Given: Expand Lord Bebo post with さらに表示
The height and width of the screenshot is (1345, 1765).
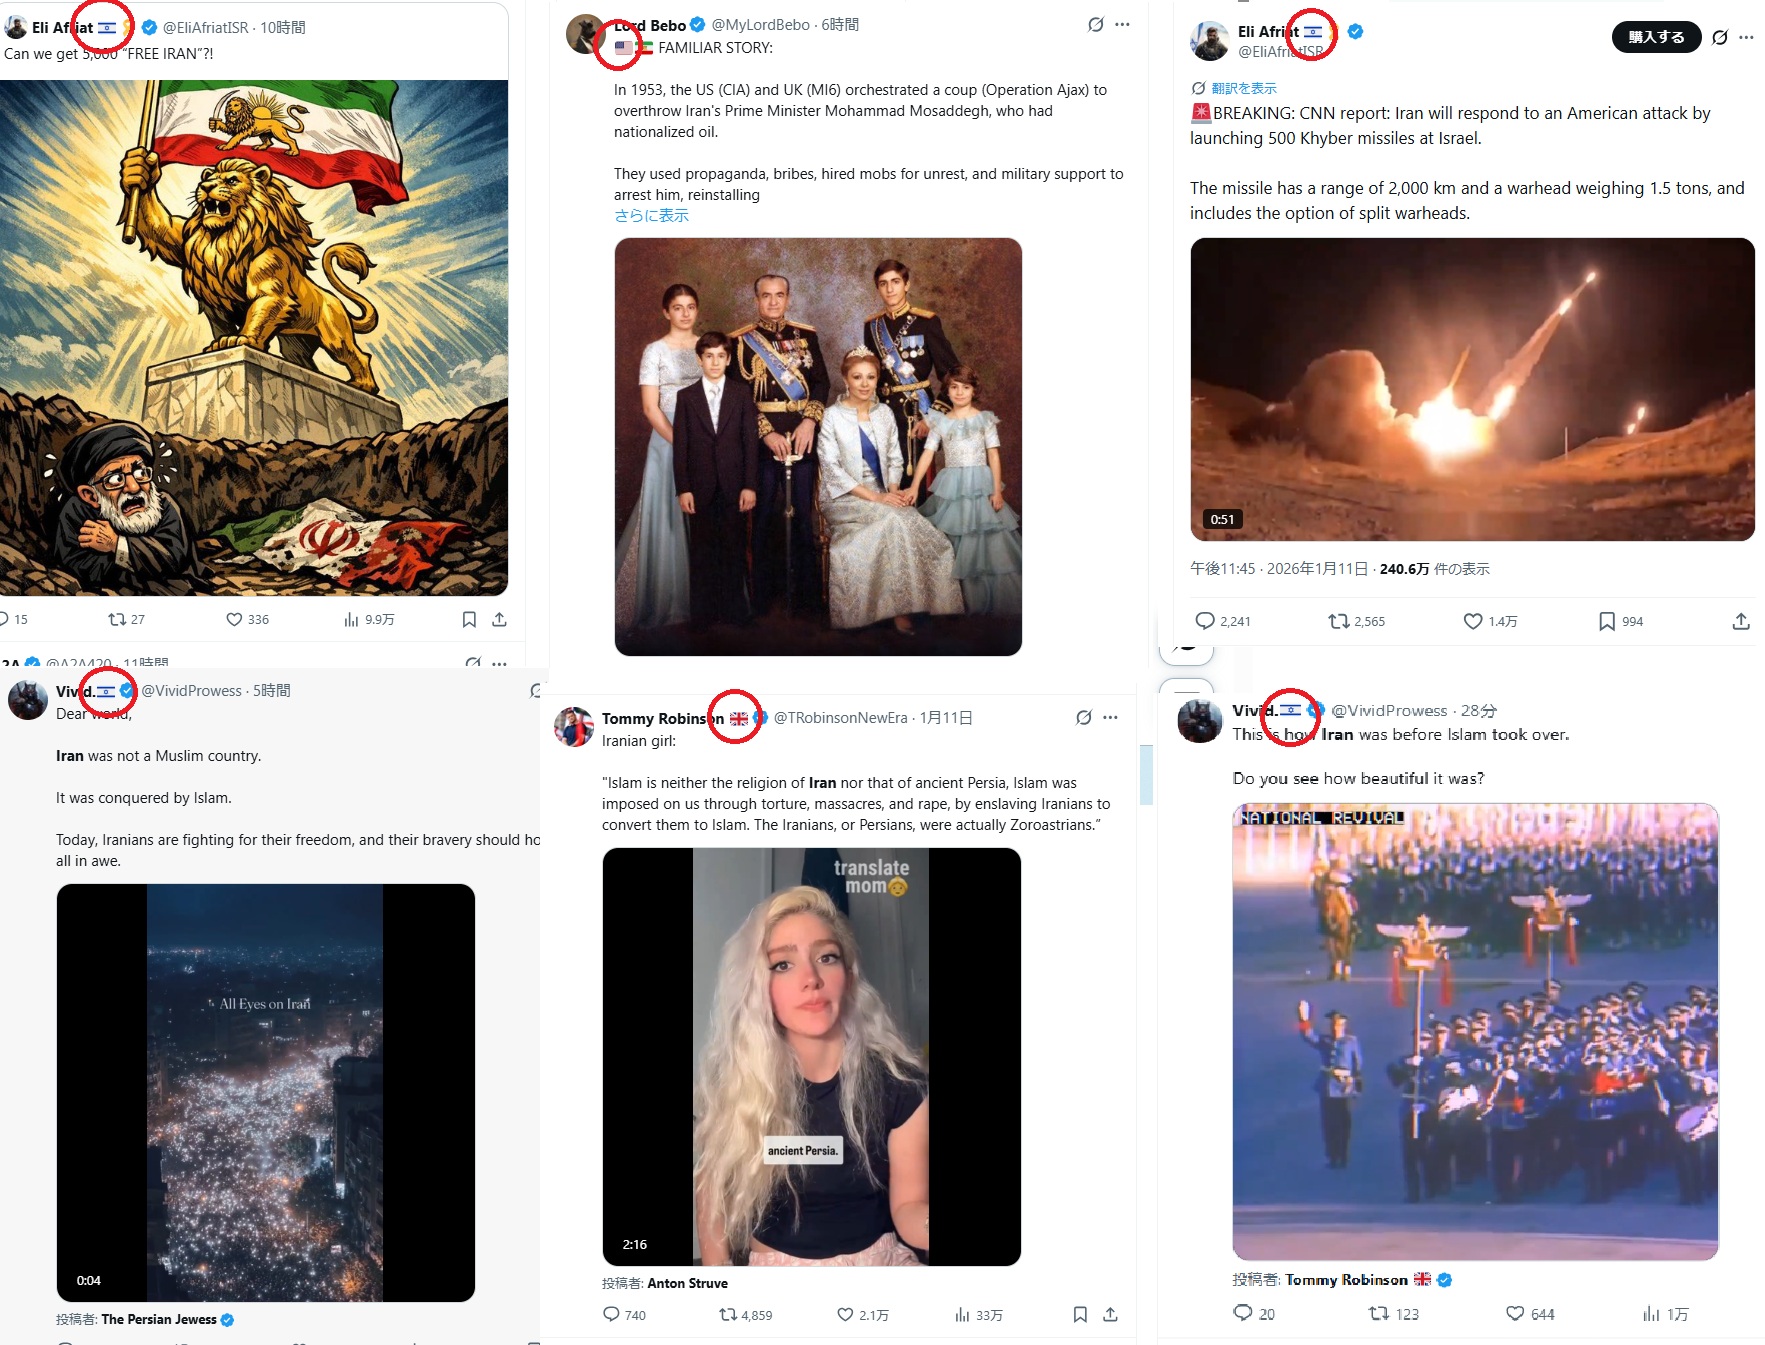Looking at the screenshot, I should click(651, 216).
